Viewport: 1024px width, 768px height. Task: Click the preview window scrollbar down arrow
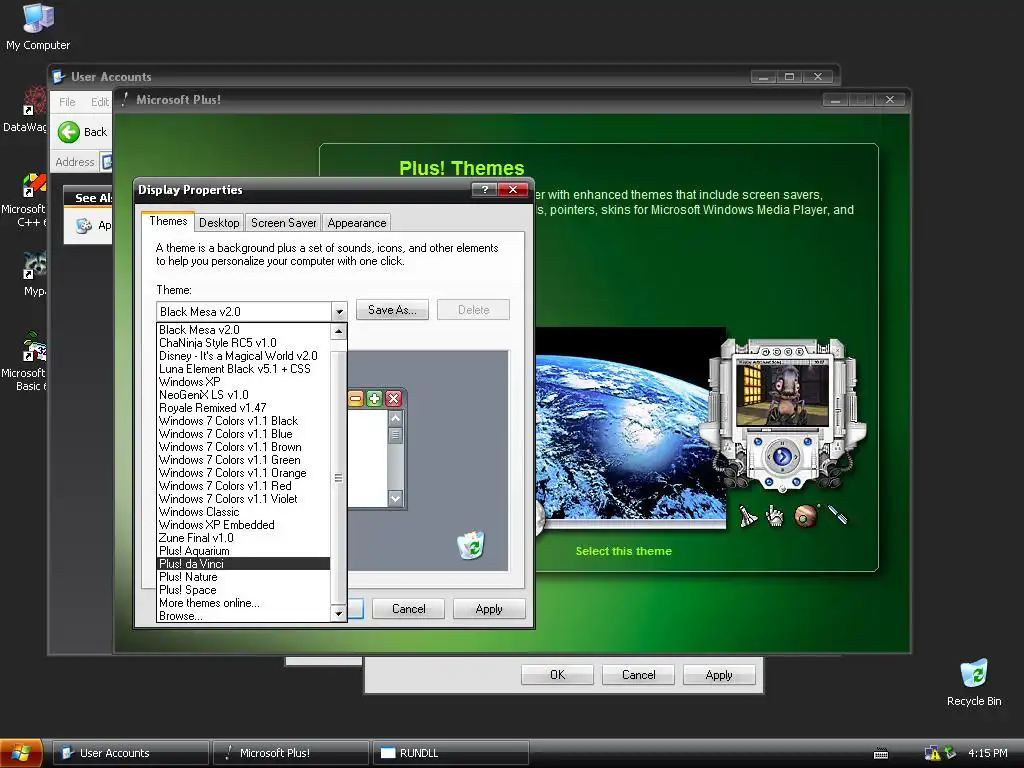point(395,498)
